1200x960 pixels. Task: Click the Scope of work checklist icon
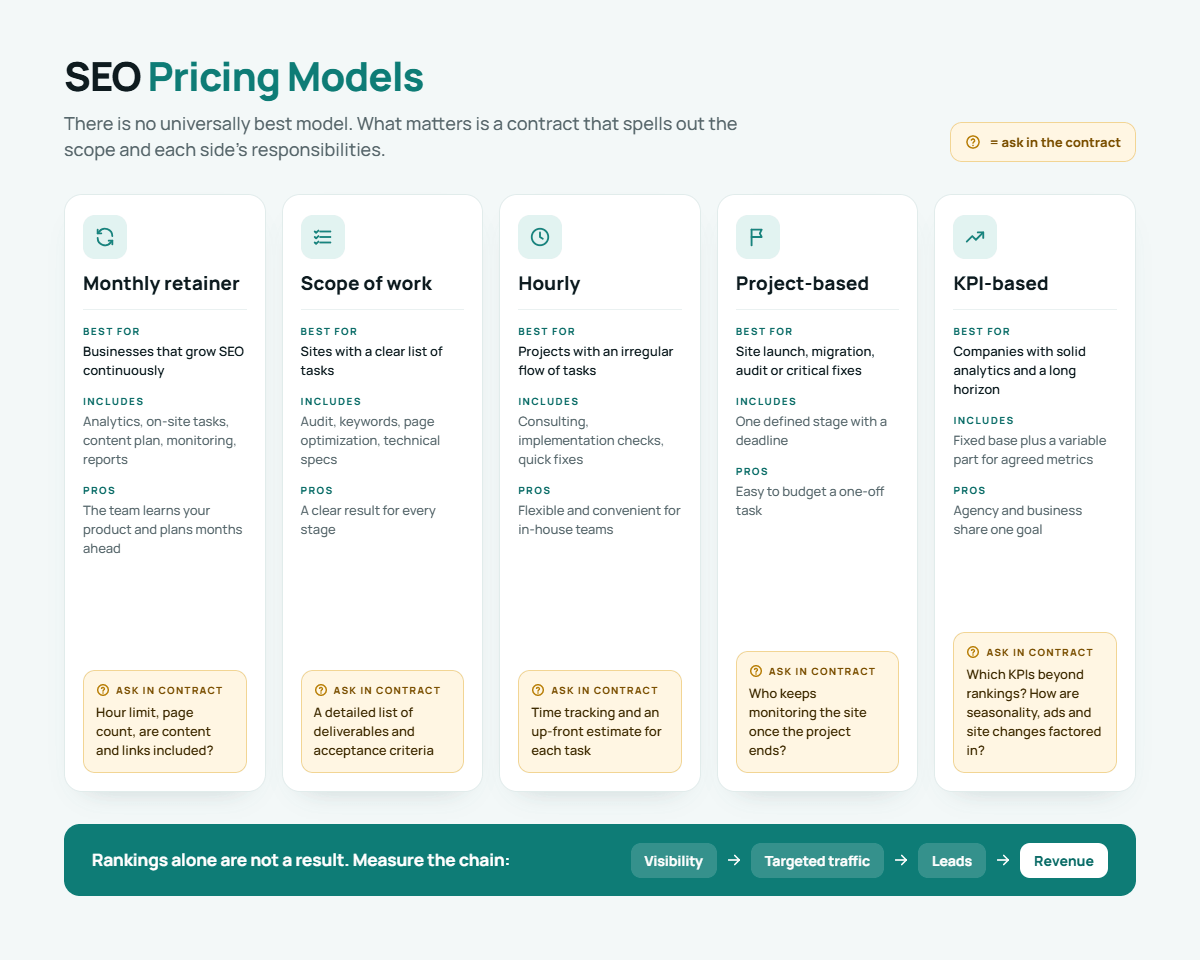[x=322, y=237]
